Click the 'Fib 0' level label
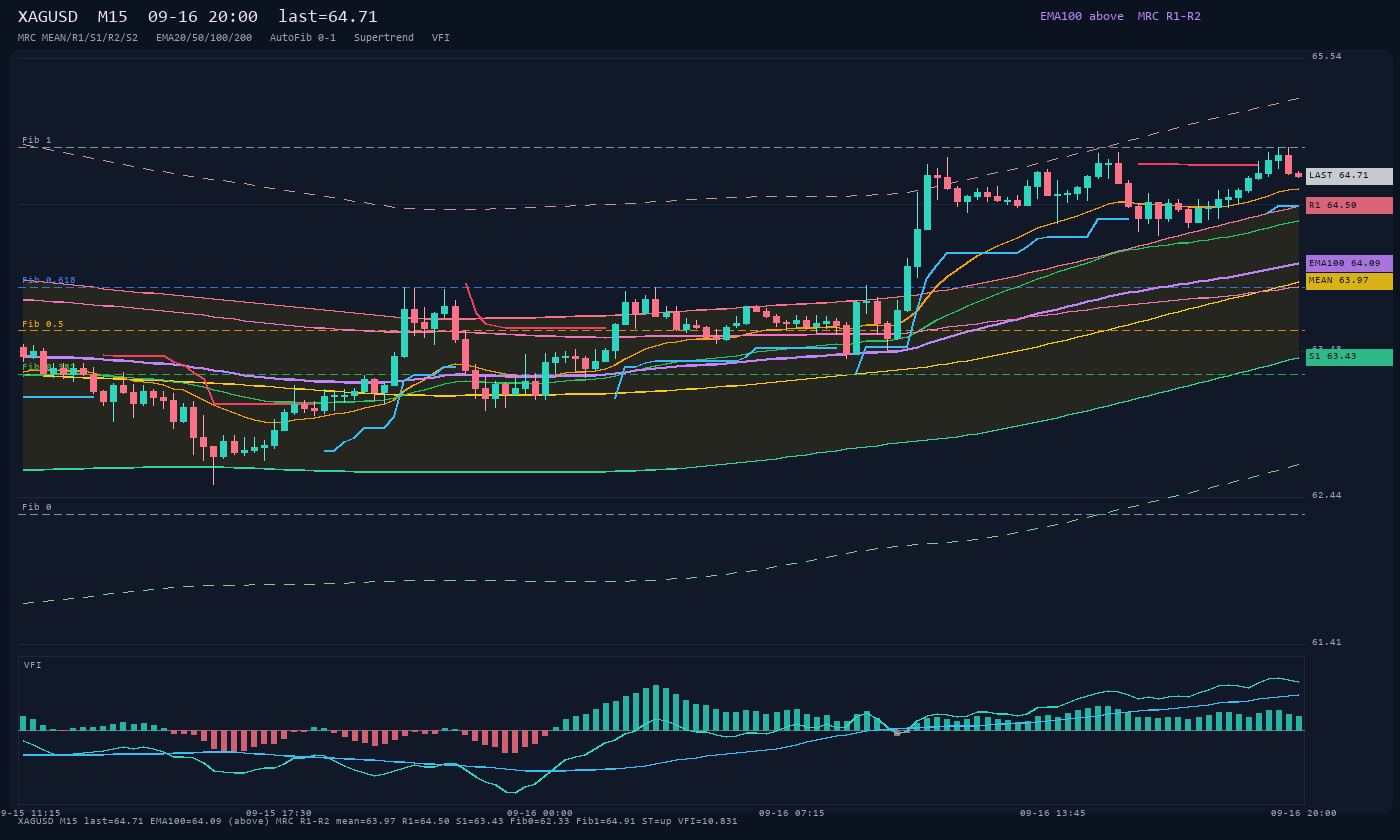This screenshot has height=840, width=1400. click(x=37, y=507)
